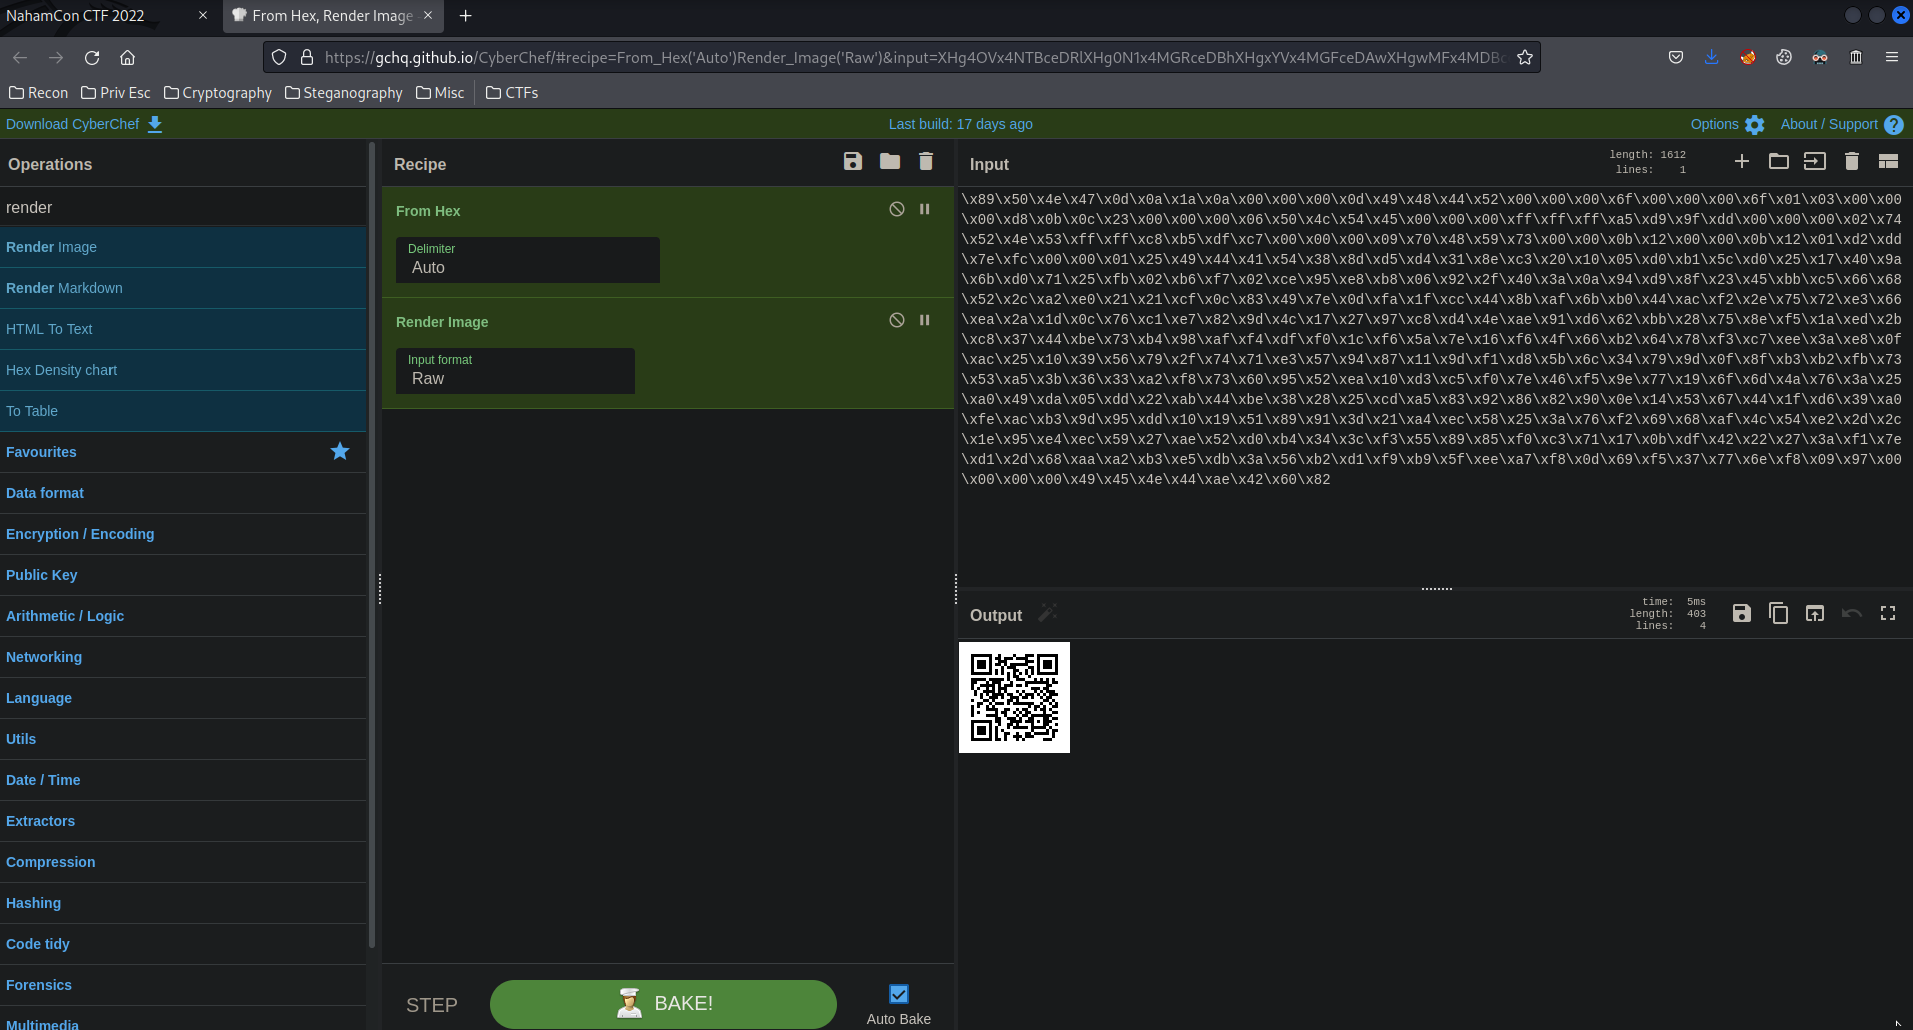Set breakpoint on Render Image operation
This screenshot has height=1030, width=1913.
[x=925, y=320]
